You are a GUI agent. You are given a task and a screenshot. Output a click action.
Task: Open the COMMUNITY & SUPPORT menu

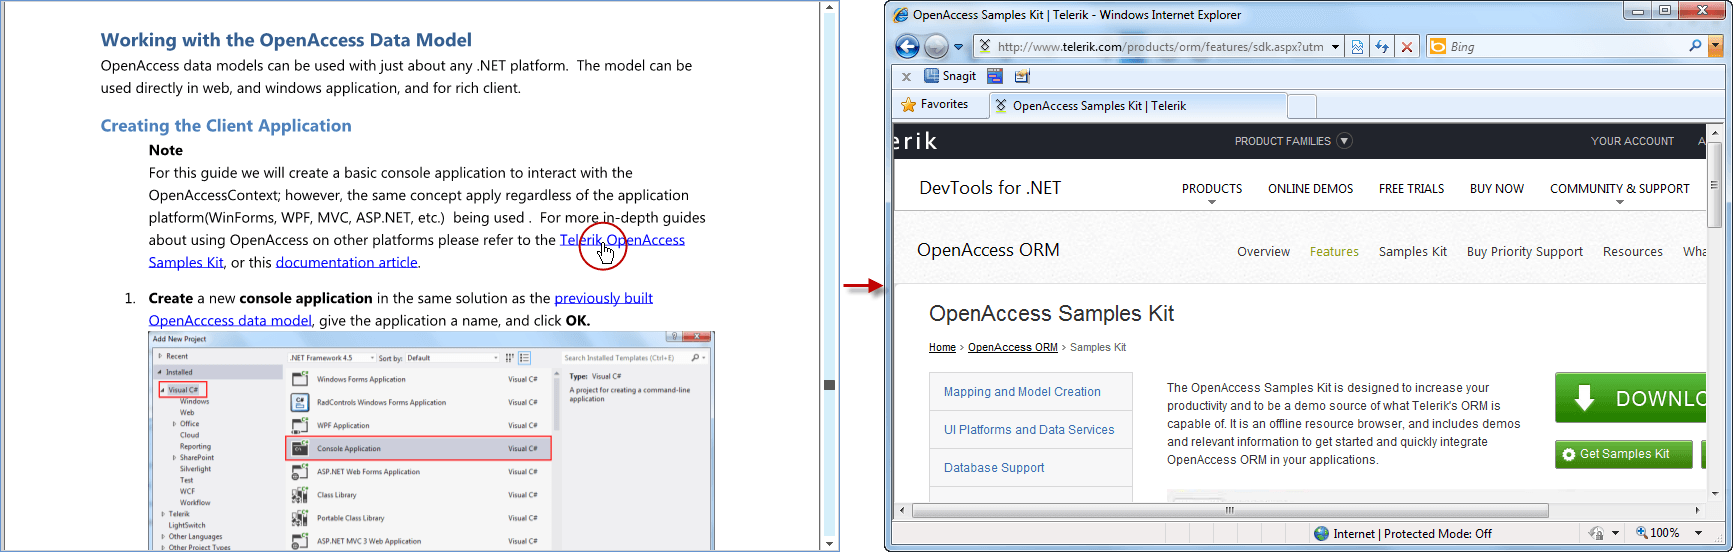coord(1620,189)
